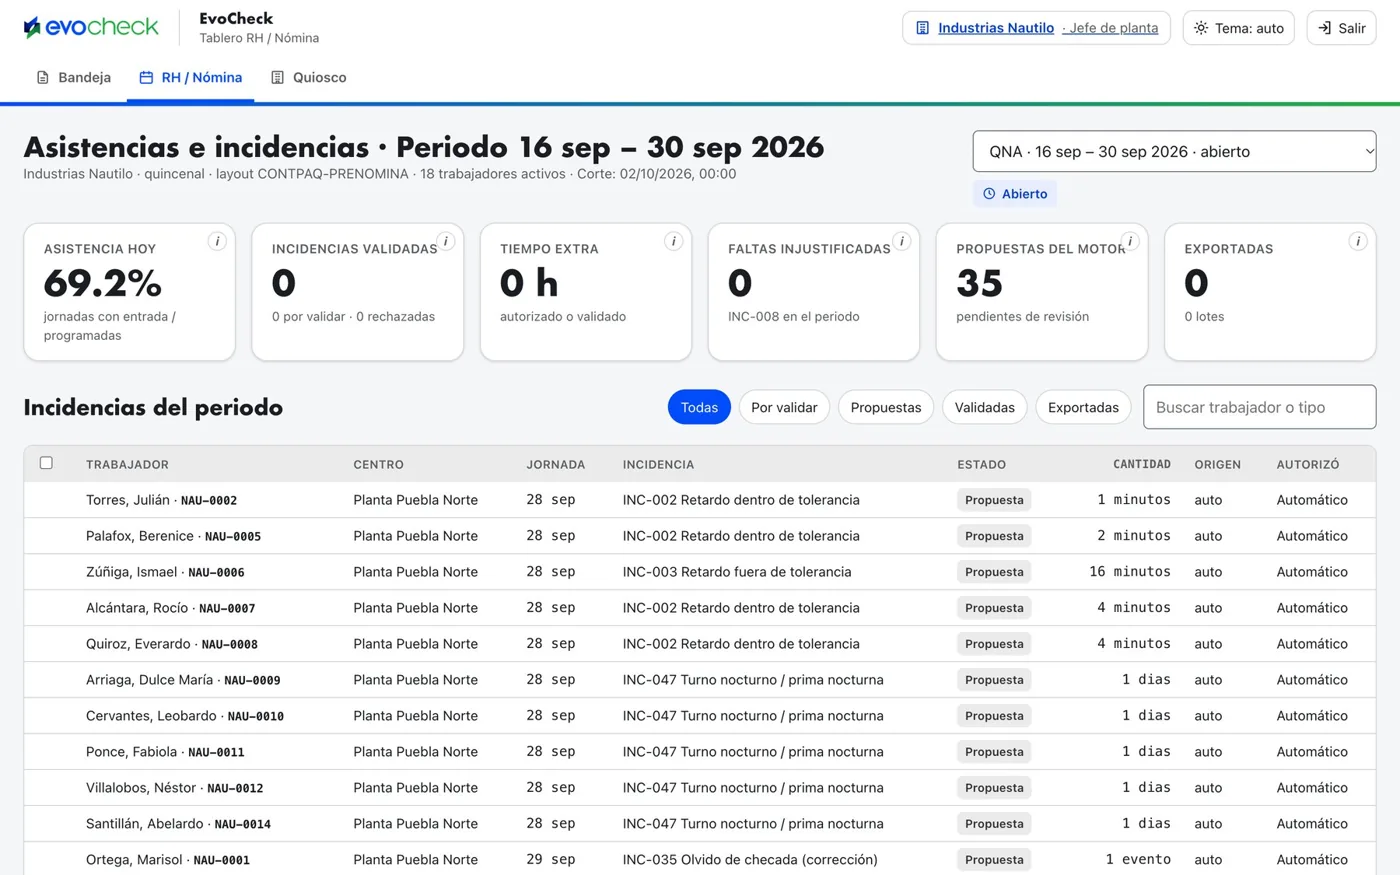Image resolution: width=1400 pixels, height=875 pixels.
Task: Show only Validadas incidents
Action: (984, 407)
